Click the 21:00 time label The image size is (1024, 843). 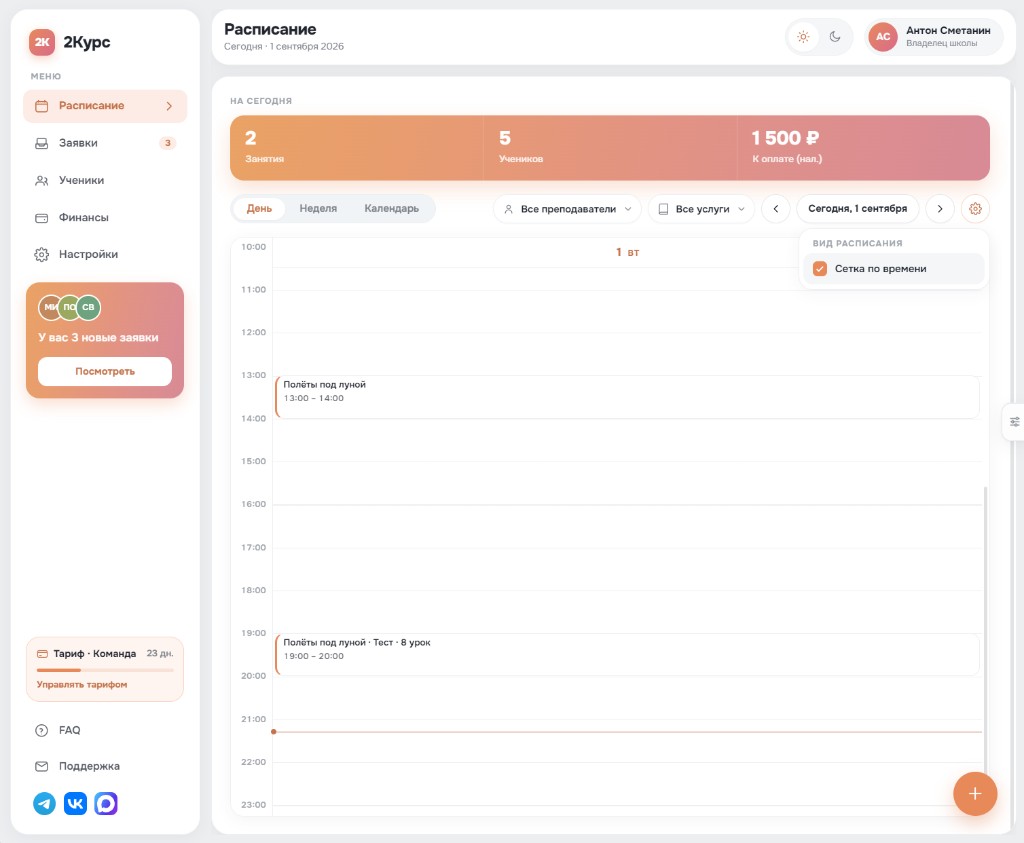(x=253, y=719)
